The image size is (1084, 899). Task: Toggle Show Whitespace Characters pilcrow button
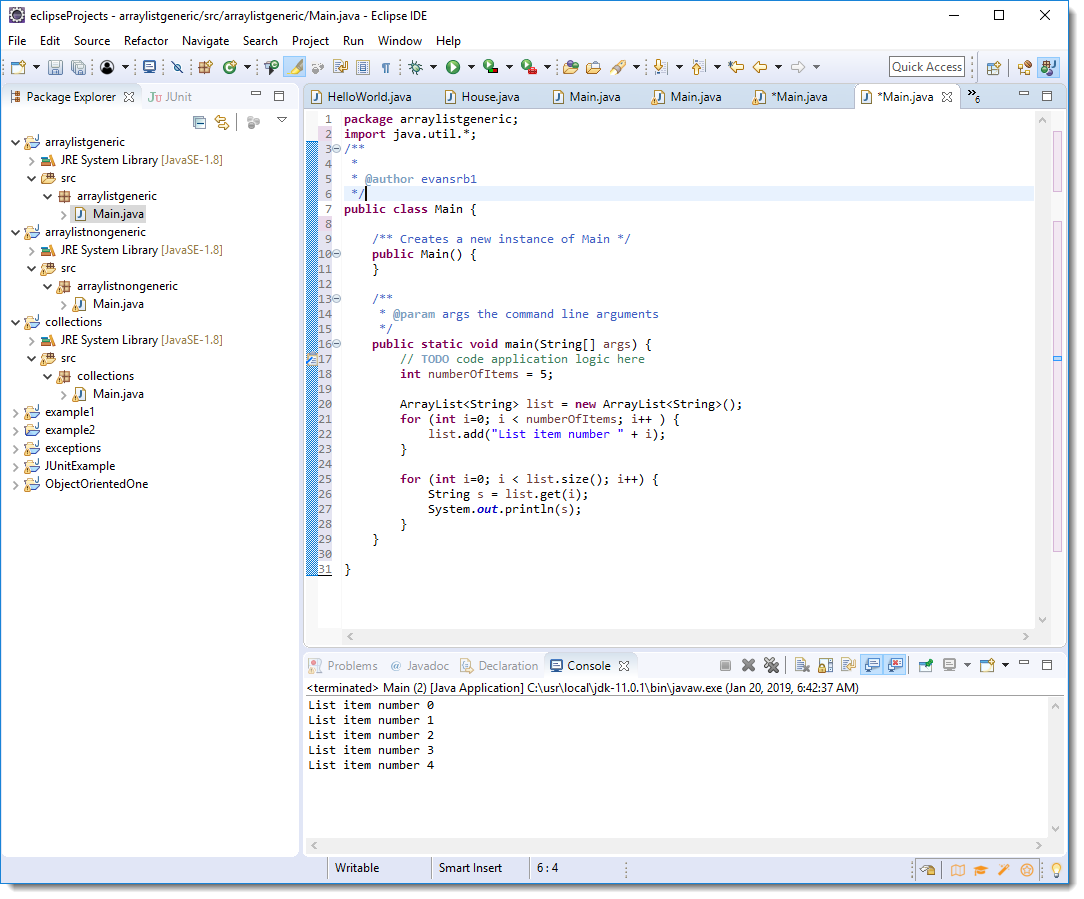[386, 67]
